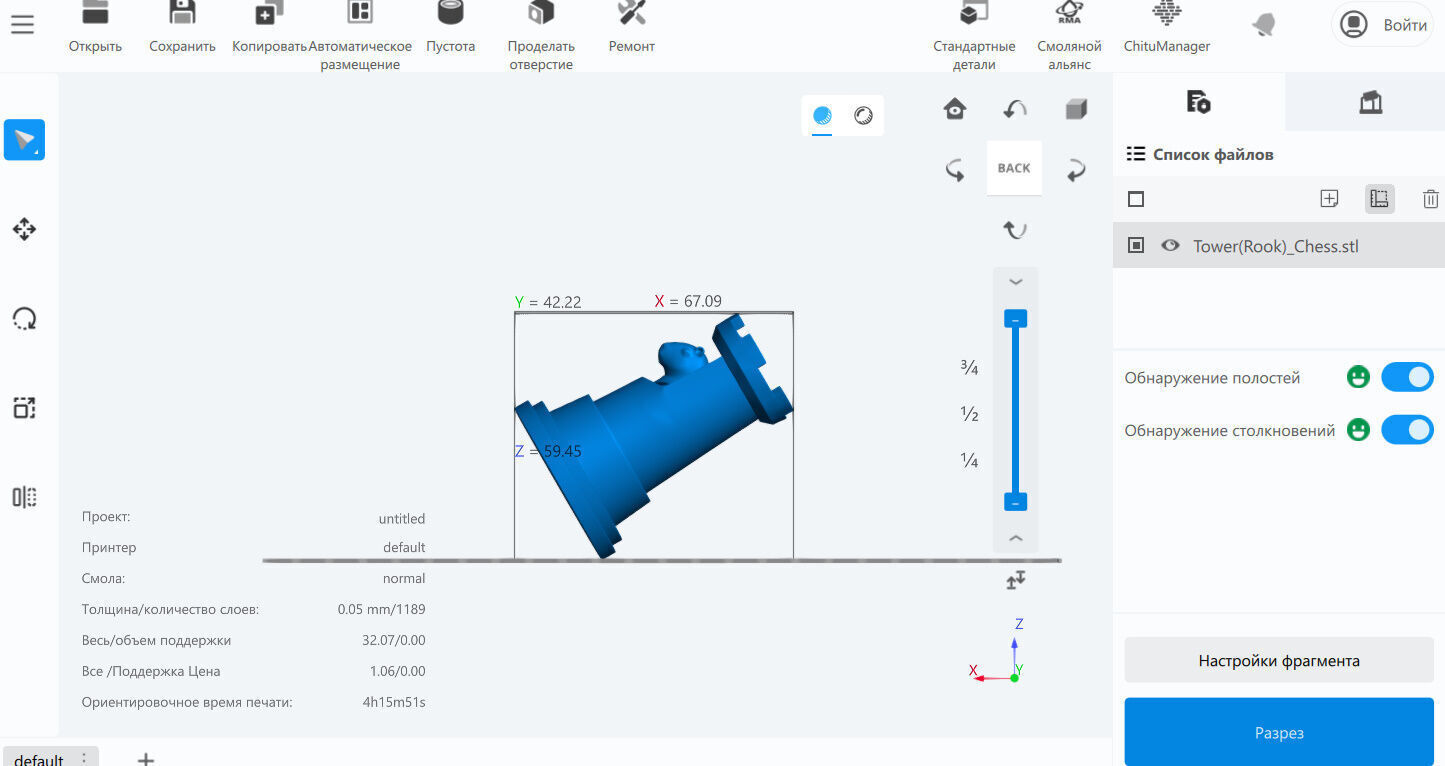Open Настройки фрагмента settings
The image size is (1445, 766).
(x=1279, y=660)
